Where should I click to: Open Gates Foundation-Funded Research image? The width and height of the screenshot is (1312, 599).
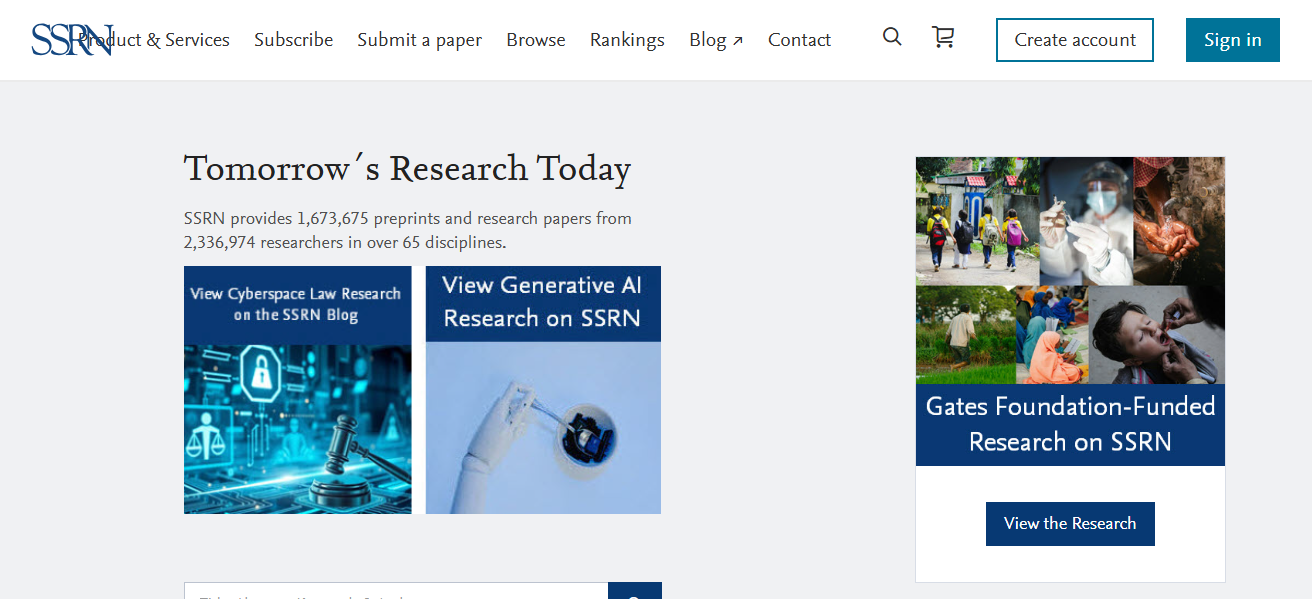point(1070,311)
